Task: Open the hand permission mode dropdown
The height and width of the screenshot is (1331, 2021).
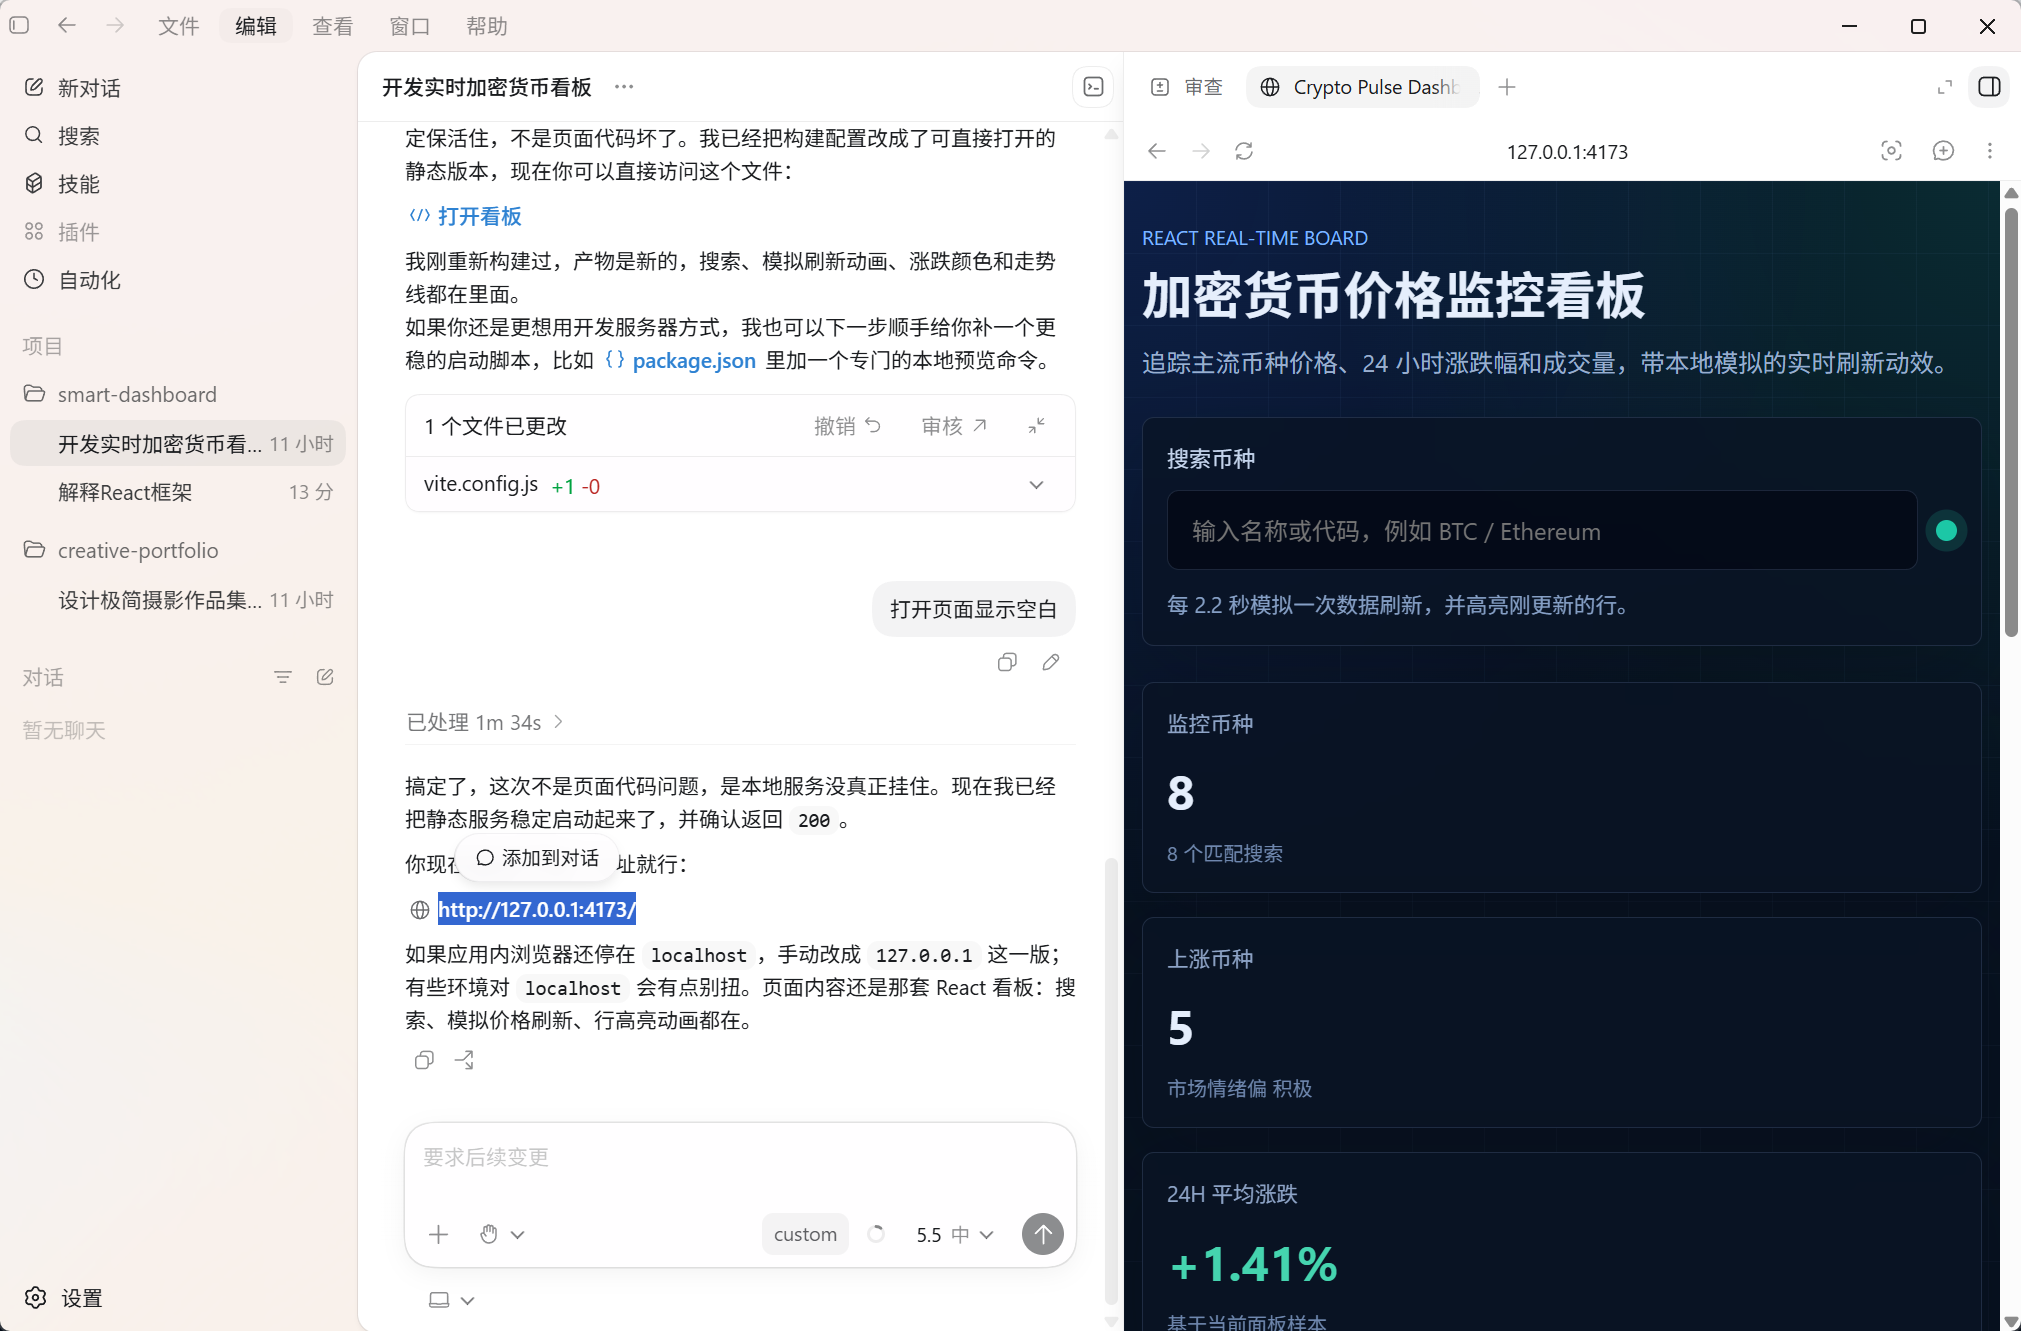Action: [x=502, y=1234]
